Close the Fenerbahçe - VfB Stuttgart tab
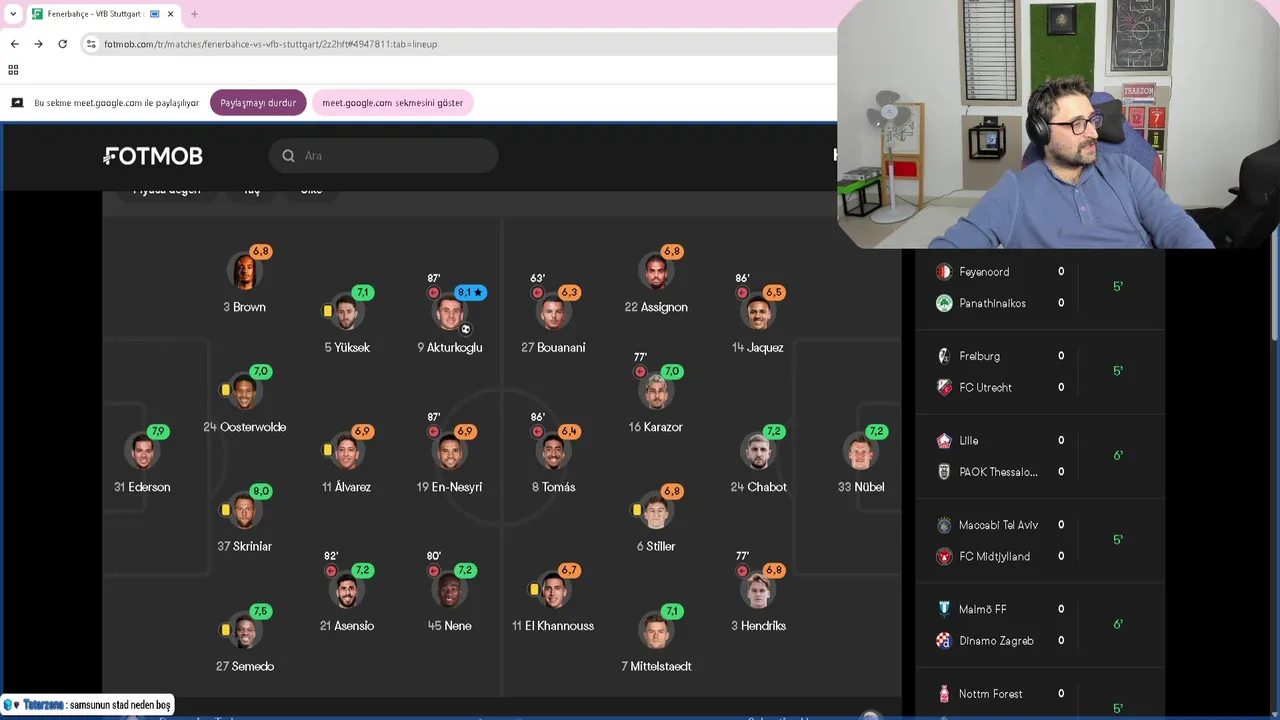1280x720 pixels. [170, 14]
